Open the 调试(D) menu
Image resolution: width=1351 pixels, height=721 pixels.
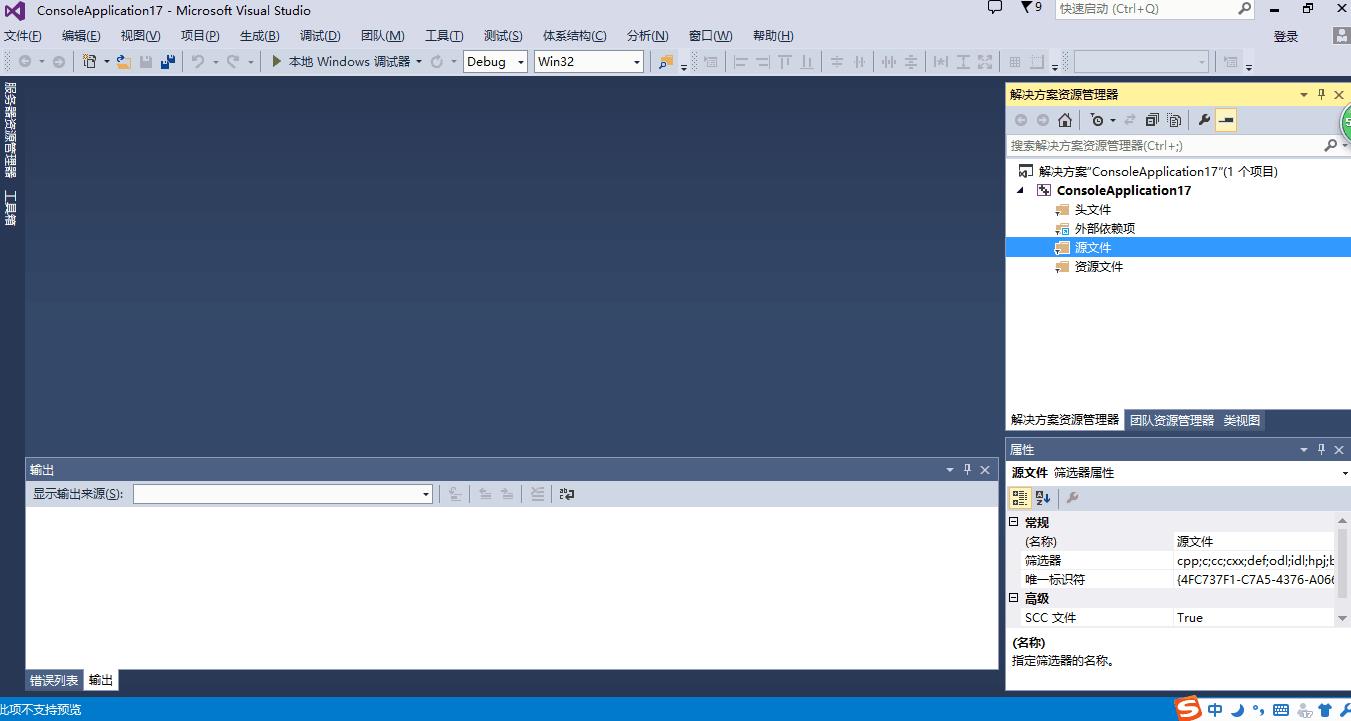pos(320,36)
